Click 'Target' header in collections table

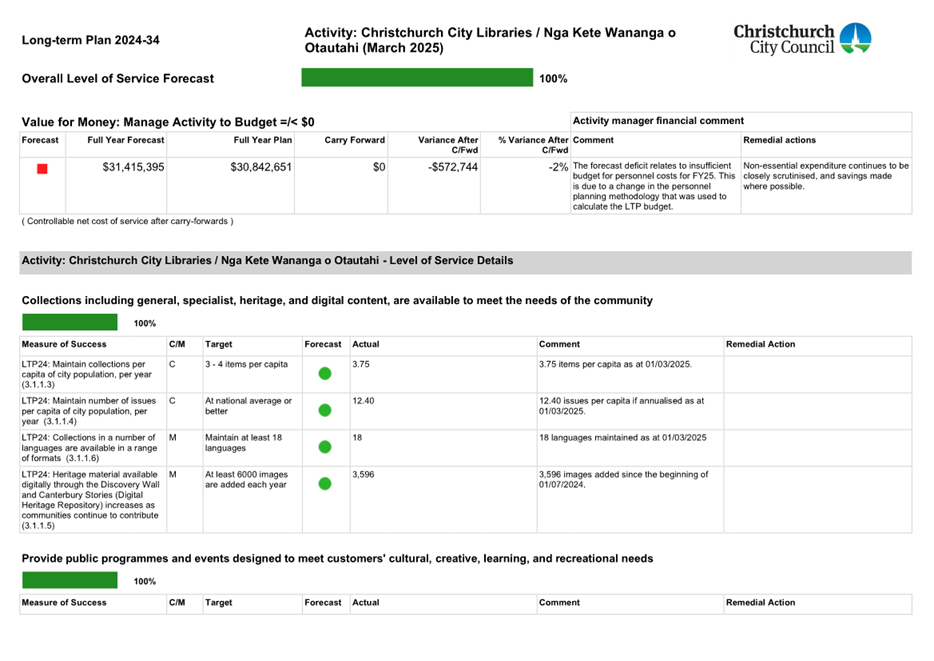219,344
